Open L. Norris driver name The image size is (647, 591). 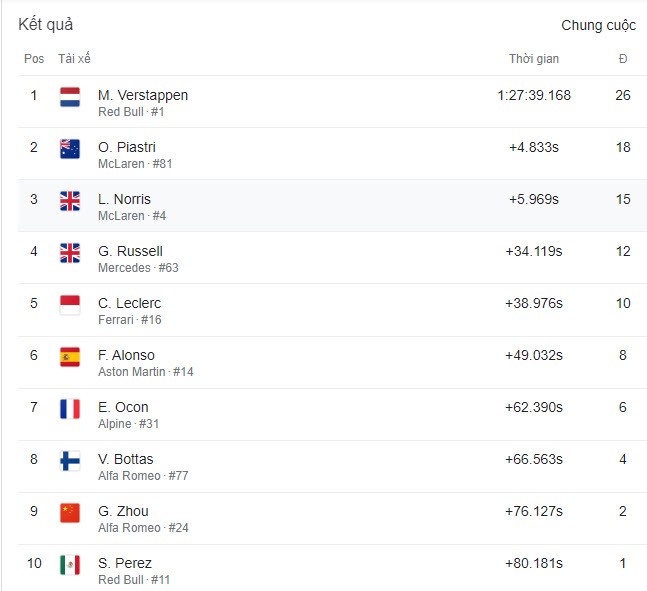coord(125,199)
